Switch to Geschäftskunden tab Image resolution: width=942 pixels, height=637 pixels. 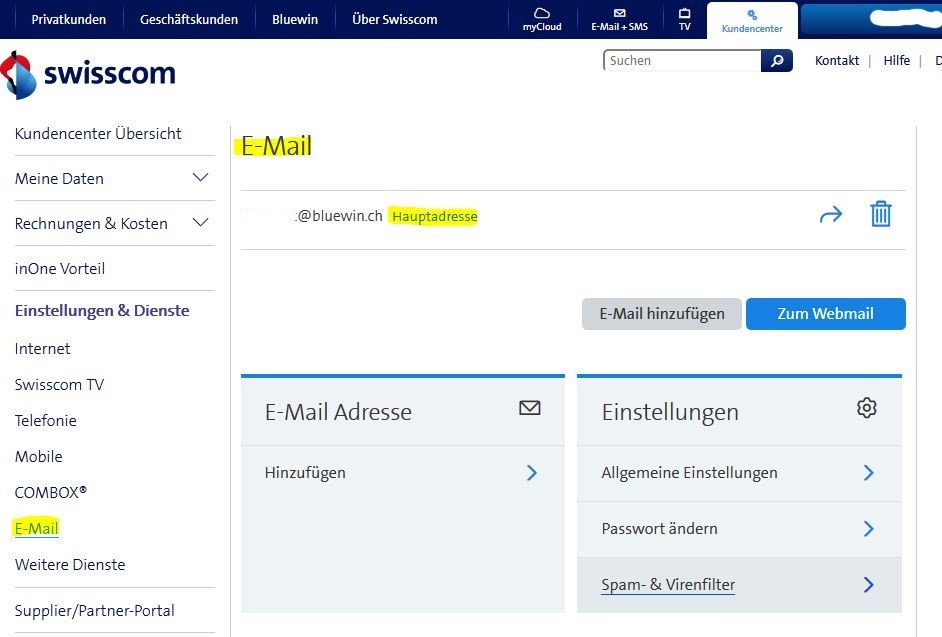[189, 19]
